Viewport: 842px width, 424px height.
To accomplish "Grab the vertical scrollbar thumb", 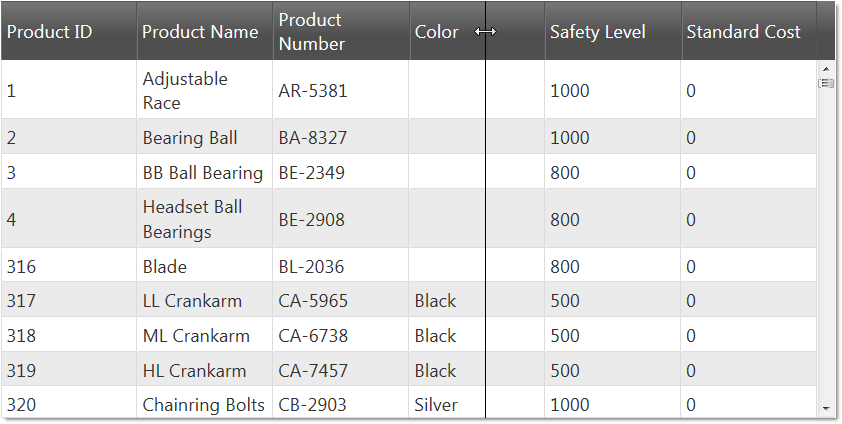I will (x=826, y=83).
